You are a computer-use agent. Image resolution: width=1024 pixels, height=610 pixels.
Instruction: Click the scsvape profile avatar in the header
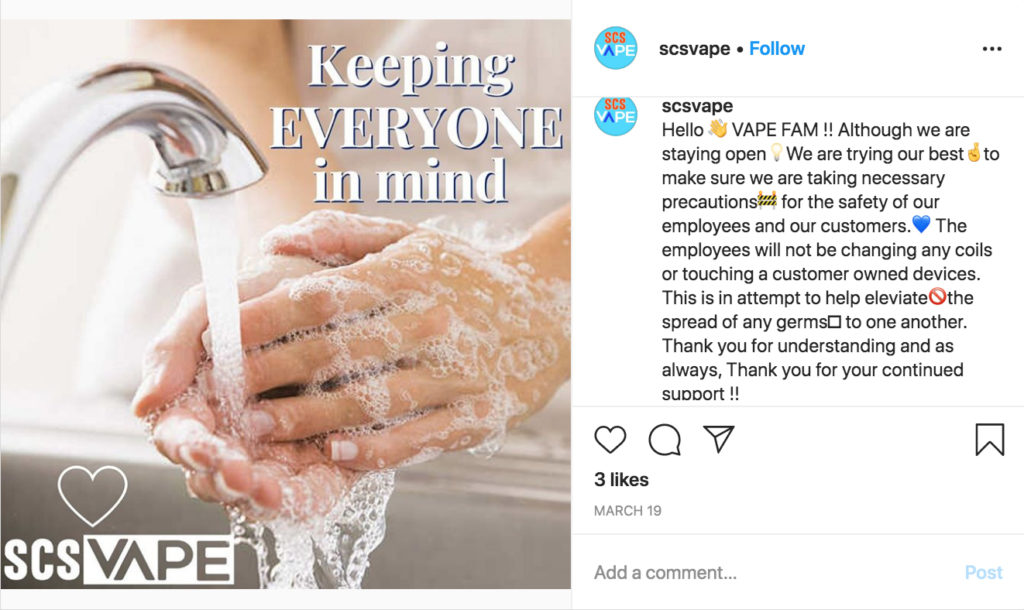tap(615, 48)
